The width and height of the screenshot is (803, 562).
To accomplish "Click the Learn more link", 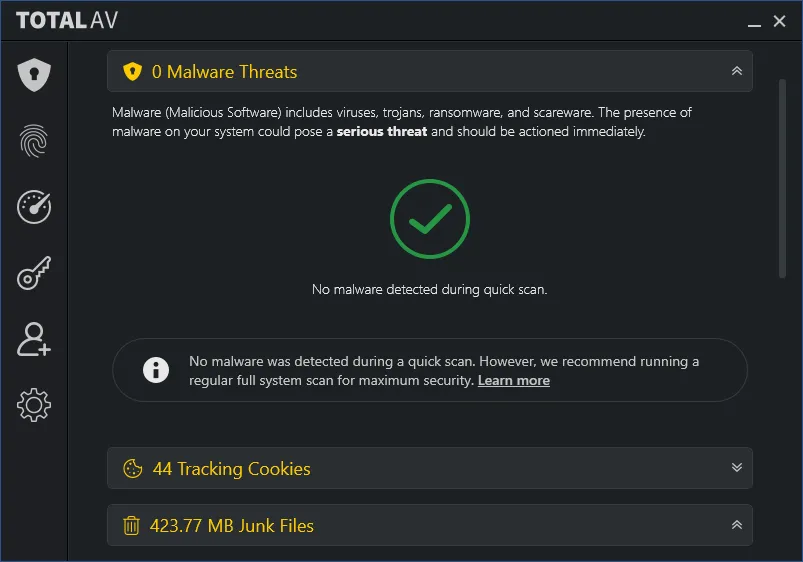I will click(x=514, y=381).
